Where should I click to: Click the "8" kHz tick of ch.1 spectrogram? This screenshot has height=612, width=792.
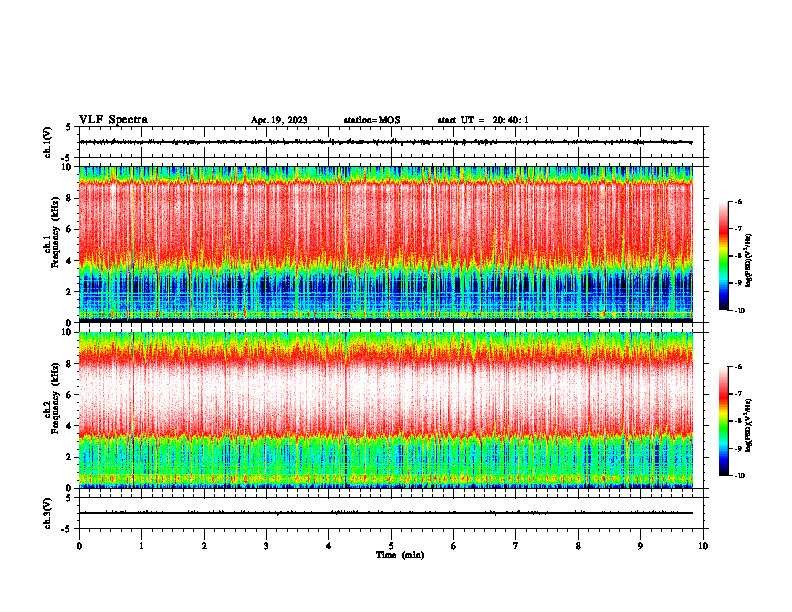click(x=70, y=198)
